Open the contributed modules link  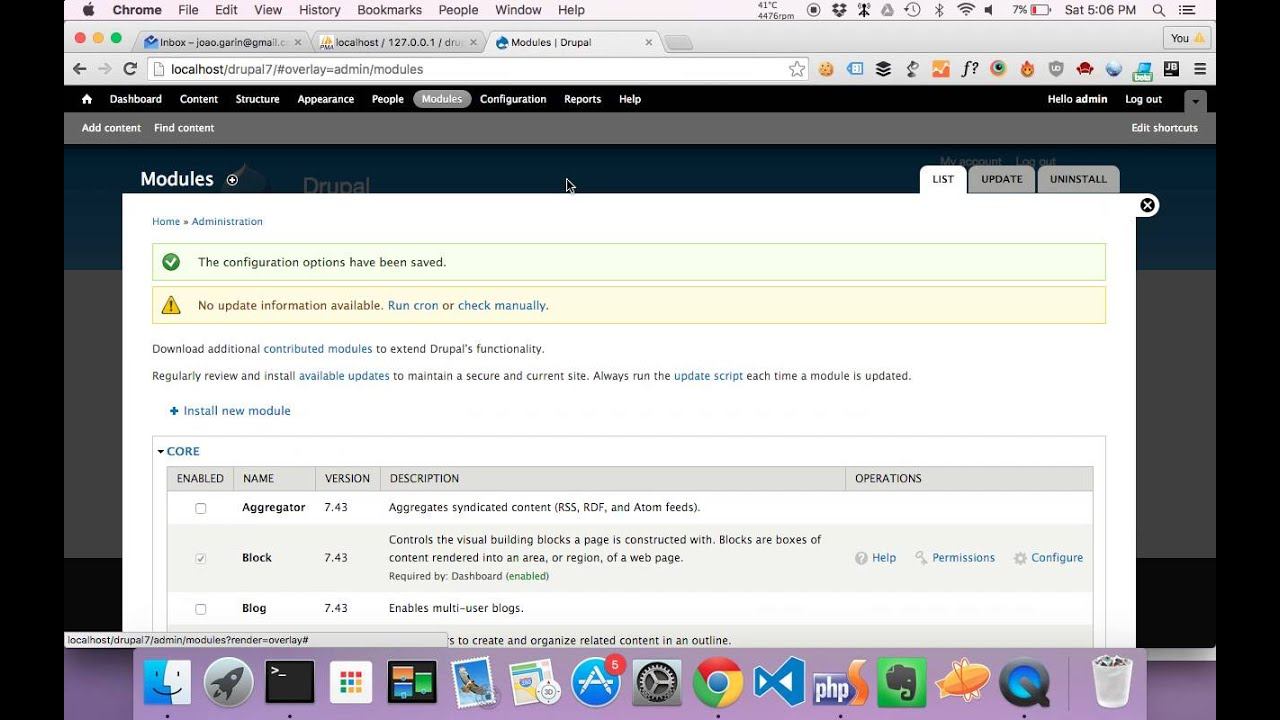coord(318,349)
